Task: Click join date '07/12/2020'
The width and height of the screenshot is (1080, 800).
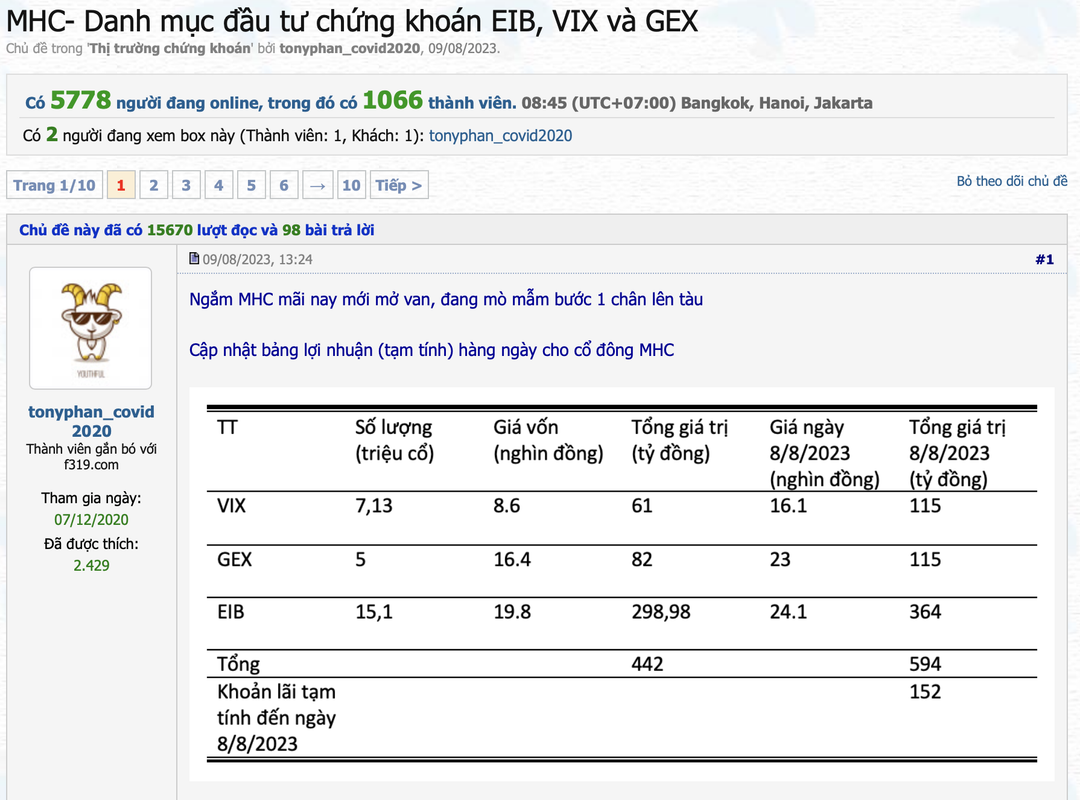Action: (x=91, y=520)
